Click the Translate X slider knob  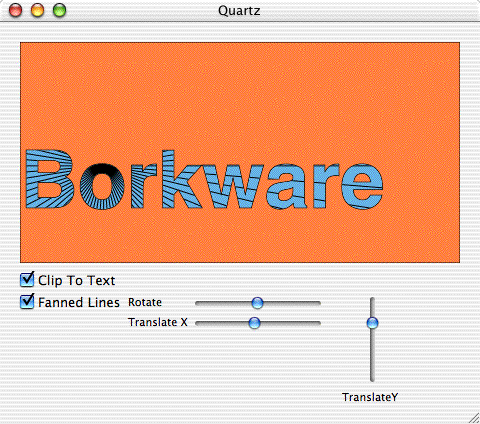pyautogui.click(x=254, y=323)
